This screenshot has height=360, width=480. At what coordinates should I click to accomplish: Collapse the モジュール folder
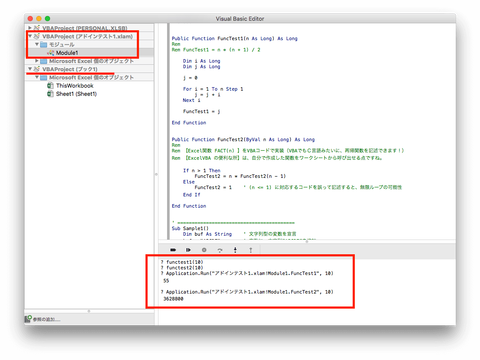(37, 44)
